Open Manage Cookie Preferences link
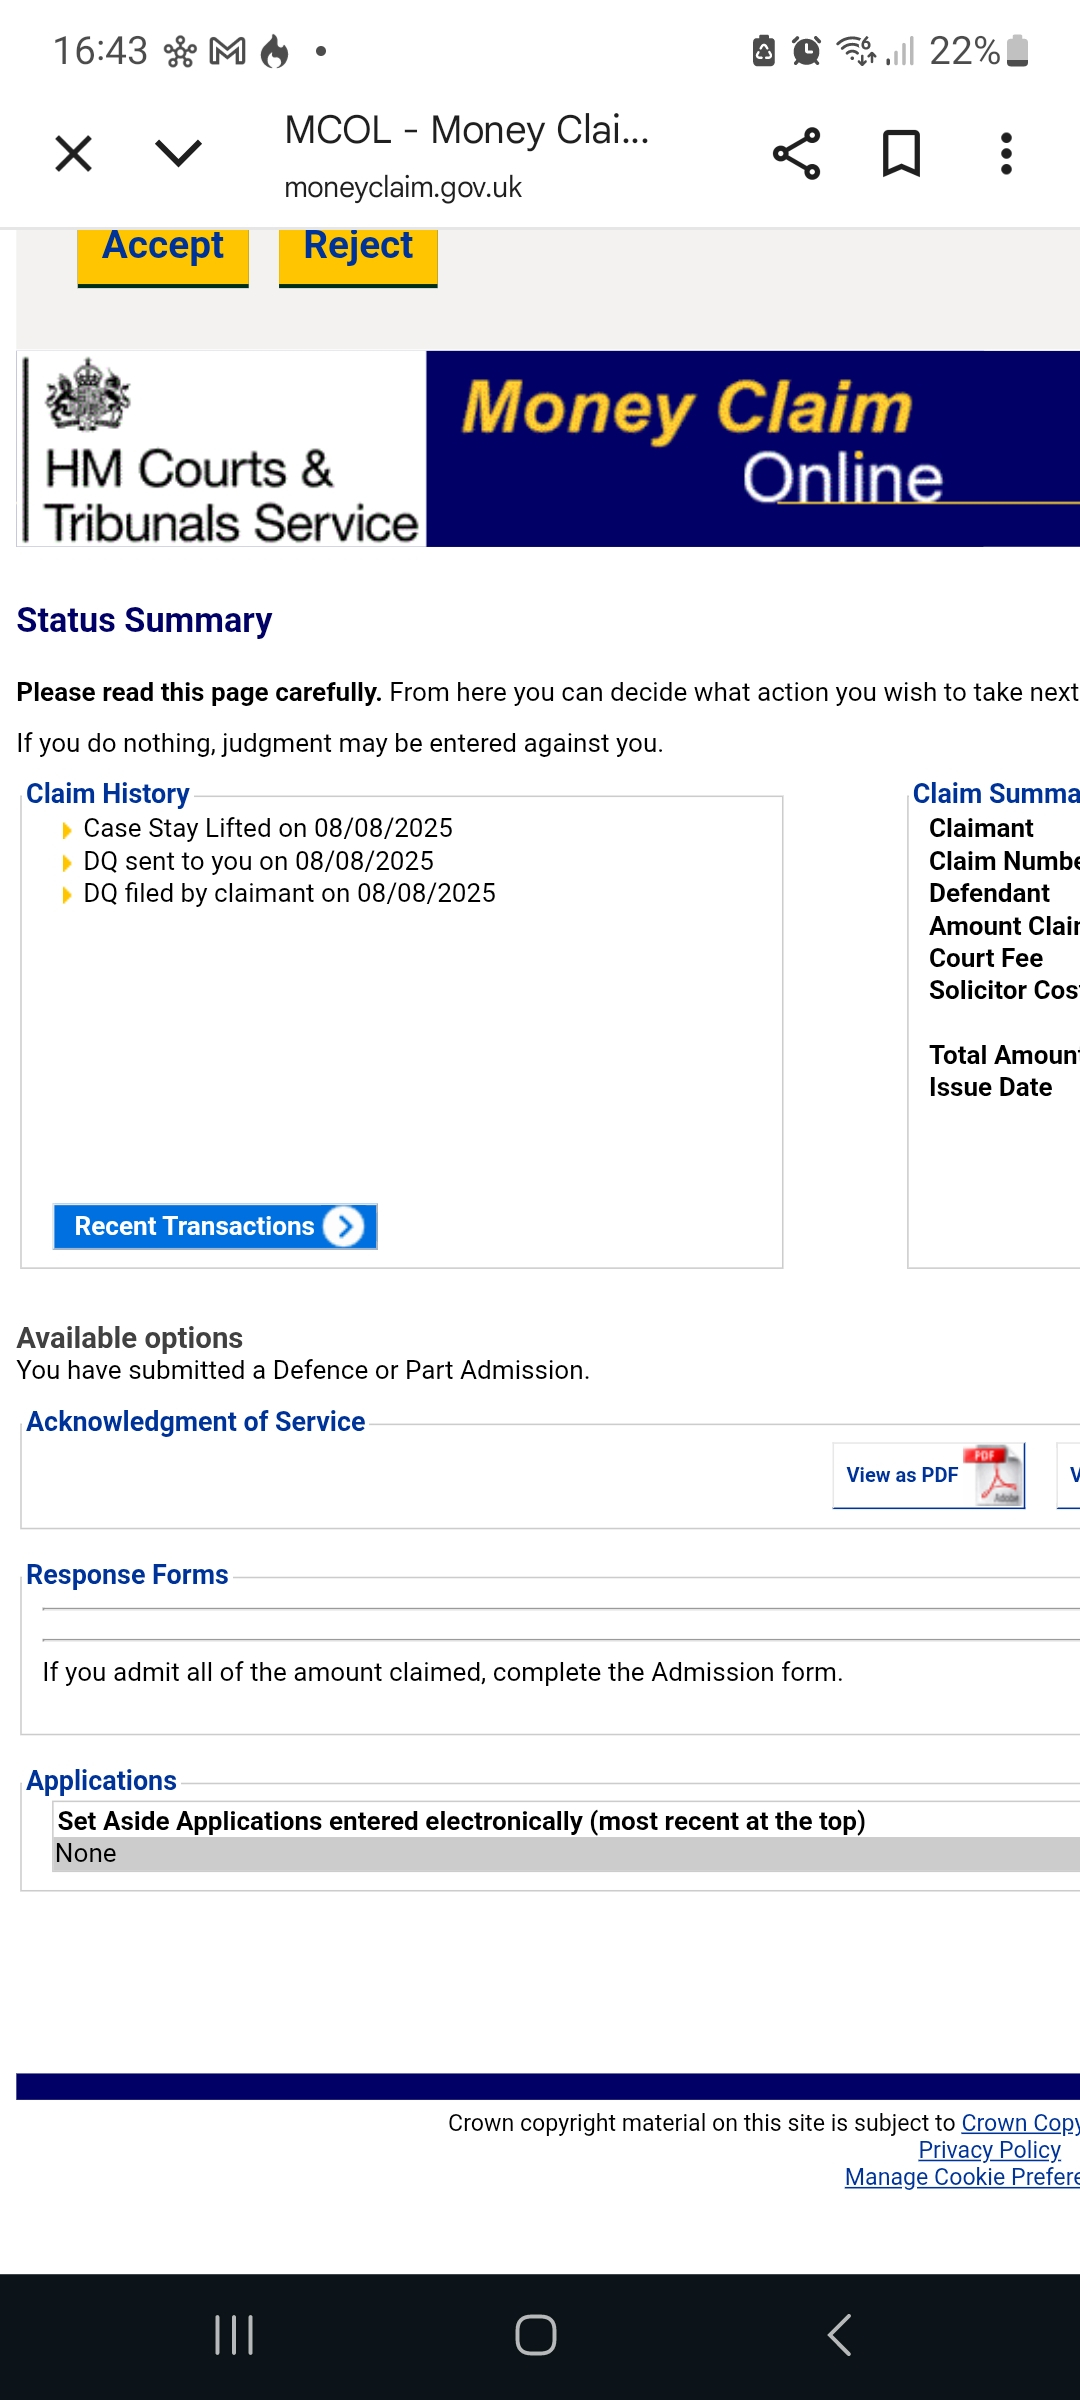1080x2400 pixels. [962, 2177]
